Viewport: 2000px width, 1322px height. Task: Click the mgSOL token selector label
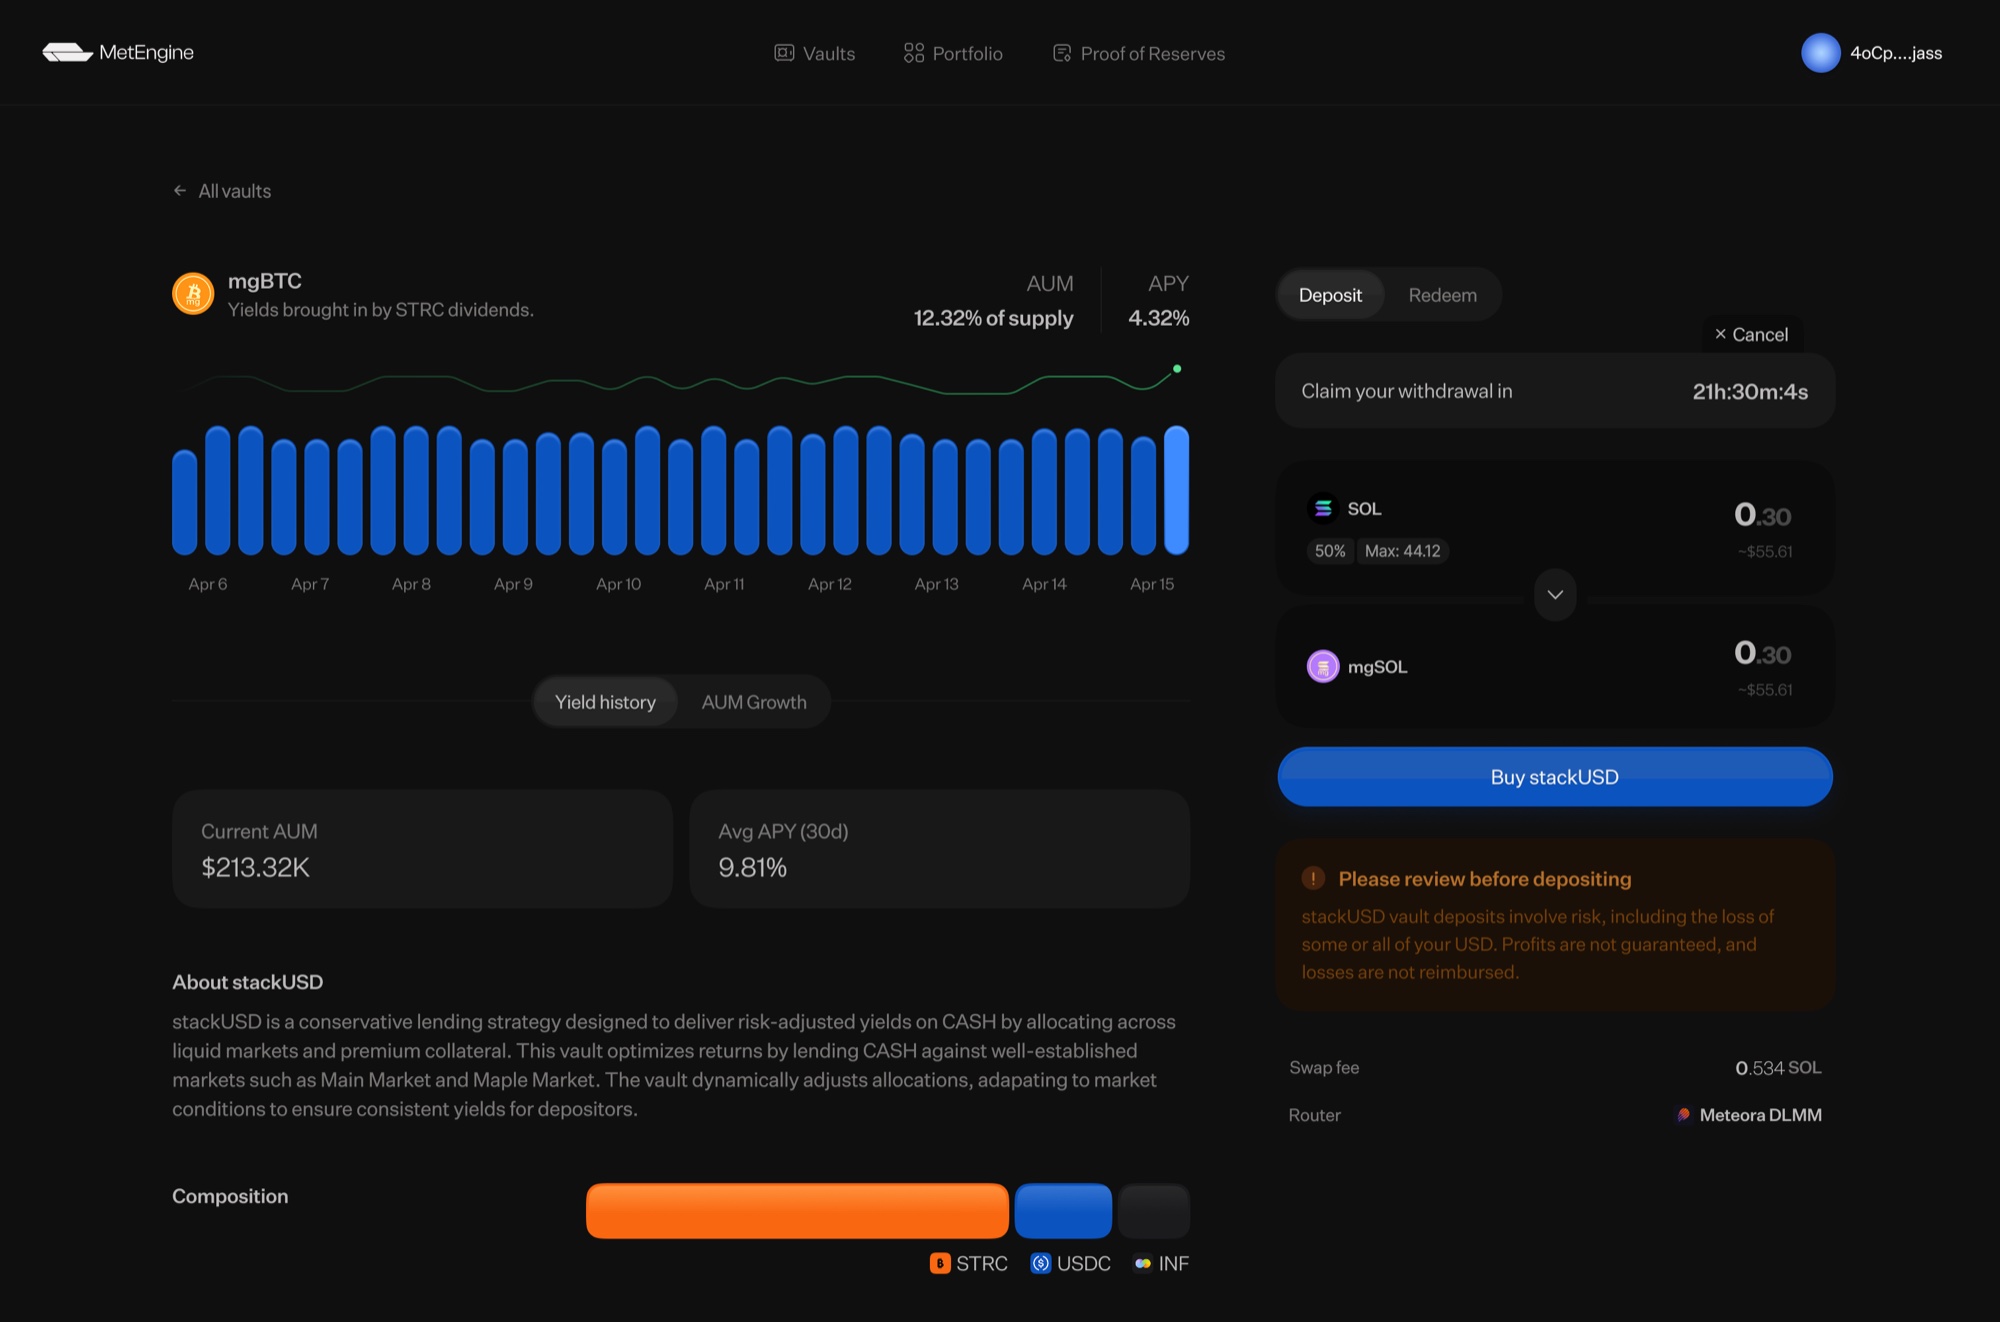(1377, 666)
